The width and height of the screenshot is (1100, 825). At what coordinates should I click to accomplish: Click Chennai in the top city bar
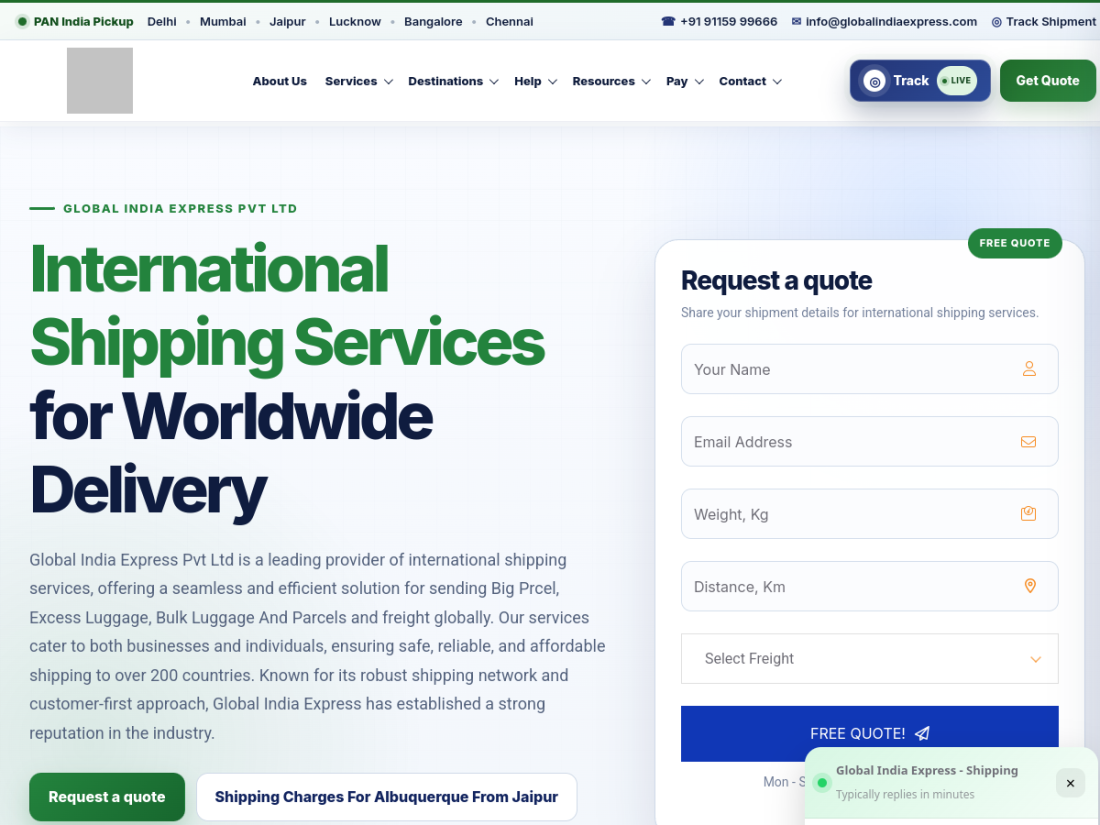coord(509,22)
